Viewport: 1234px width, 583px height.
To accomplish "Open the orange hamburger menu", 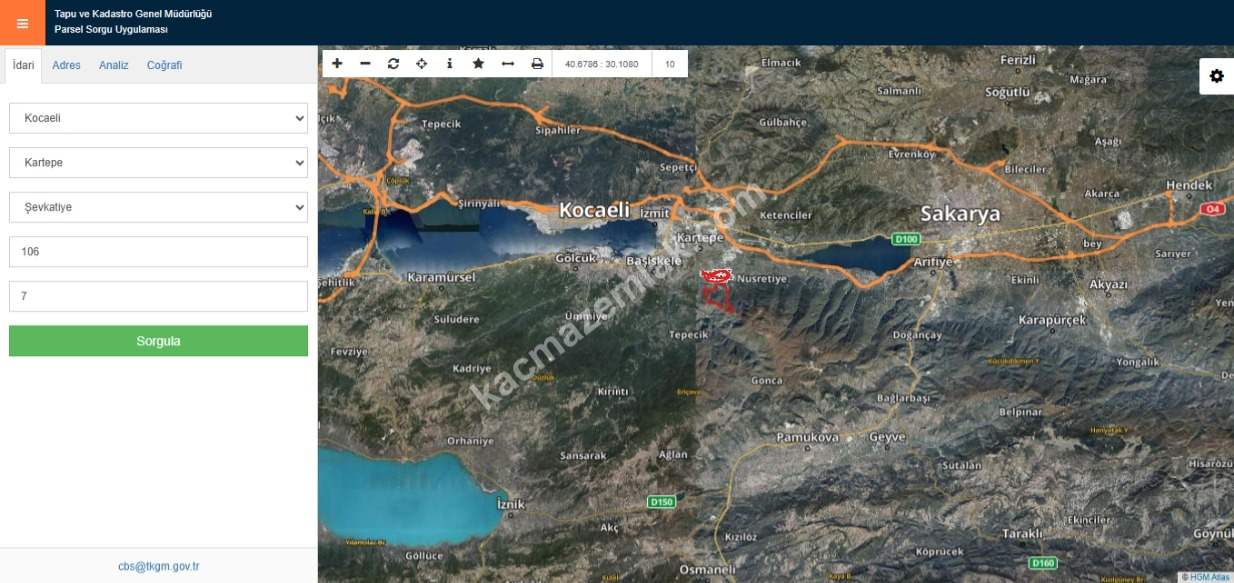I will pos(22,23).
